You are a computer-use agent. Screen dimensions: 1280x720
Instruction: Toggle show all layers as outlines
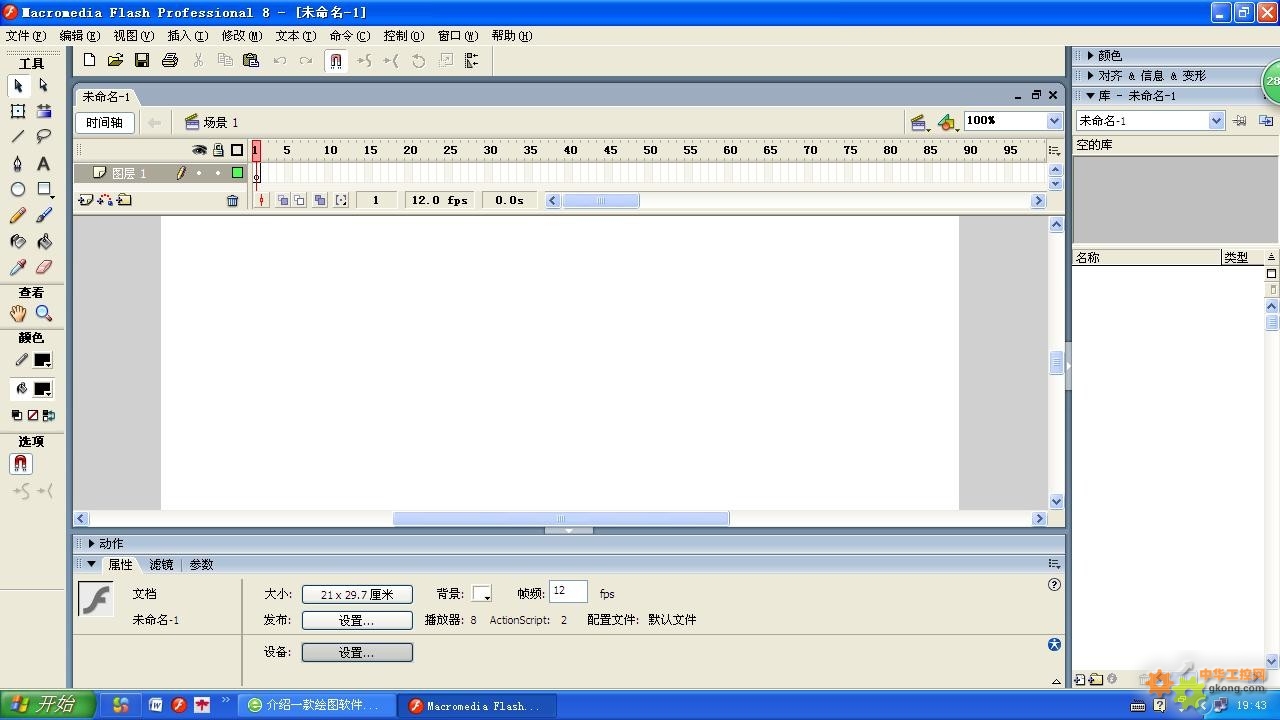pos(237,150)
